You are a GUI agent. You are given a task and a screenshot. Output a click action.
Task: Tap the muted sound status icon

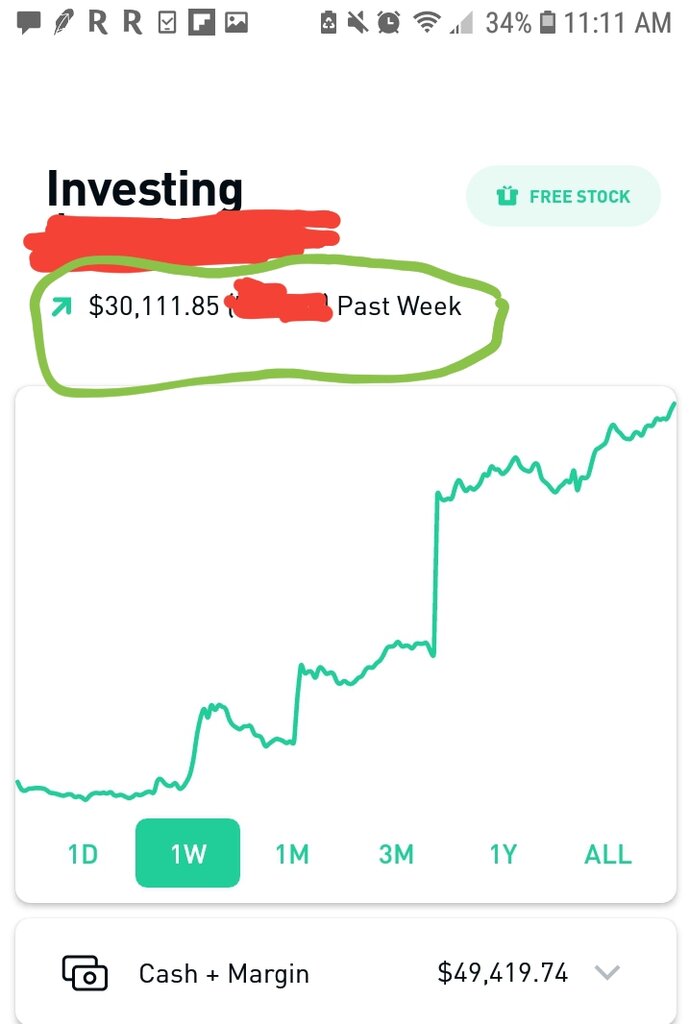pos(357,23)
